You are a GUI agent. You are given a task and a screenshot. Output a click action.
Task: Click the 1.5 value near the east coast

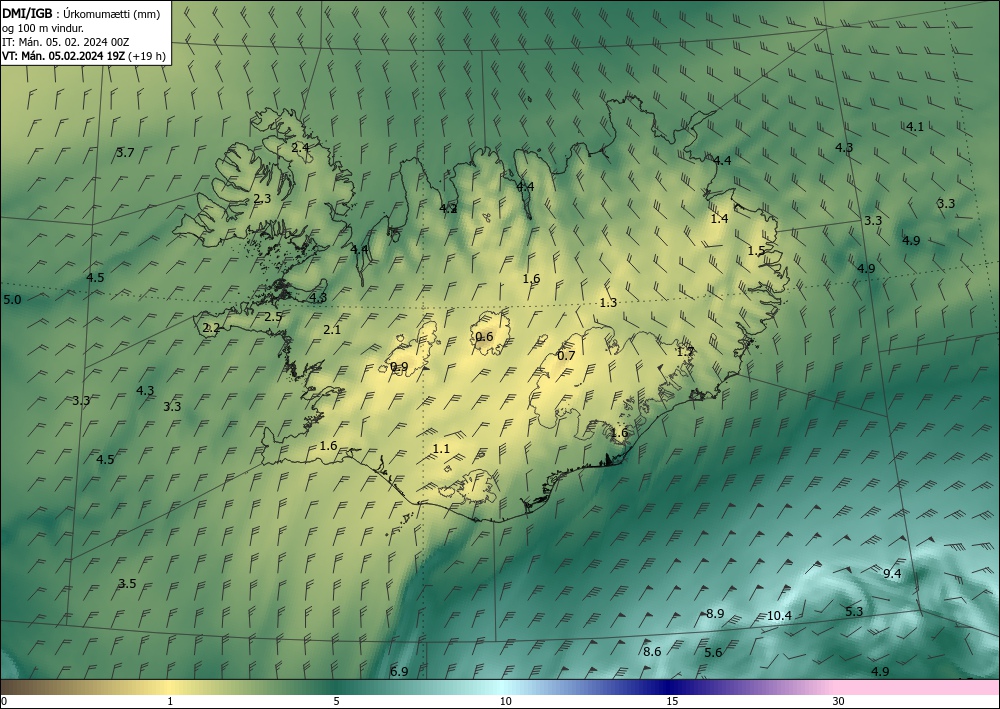[756, 251]
